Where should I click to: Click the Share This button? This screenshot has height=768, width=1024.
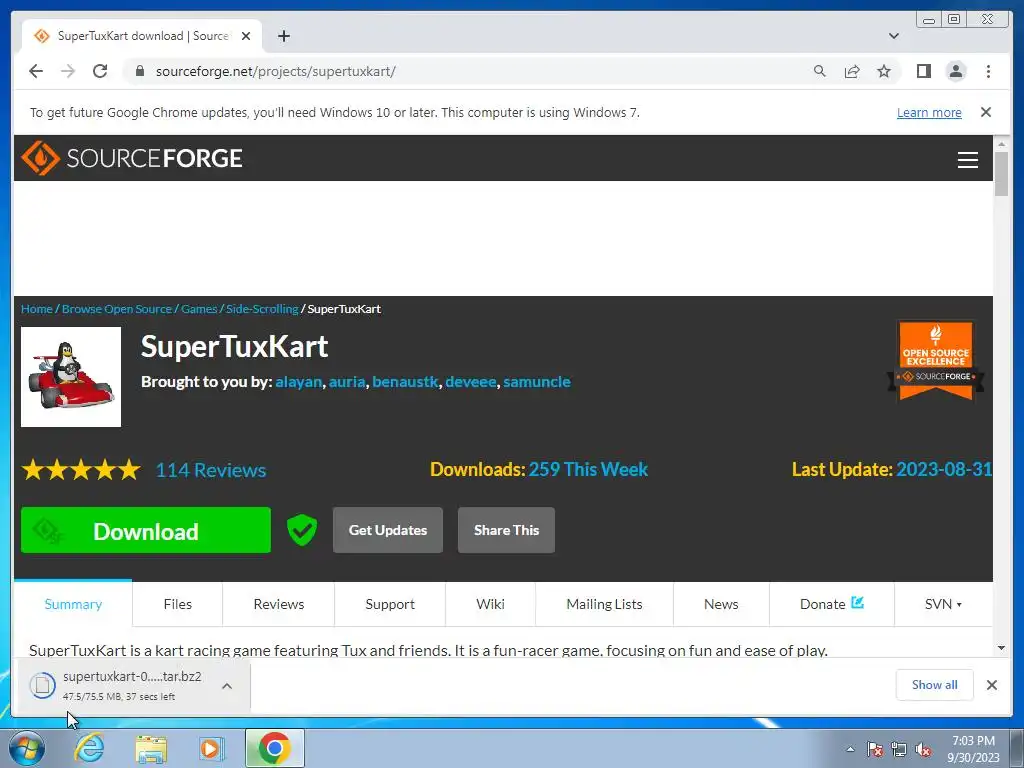[506, 530]
